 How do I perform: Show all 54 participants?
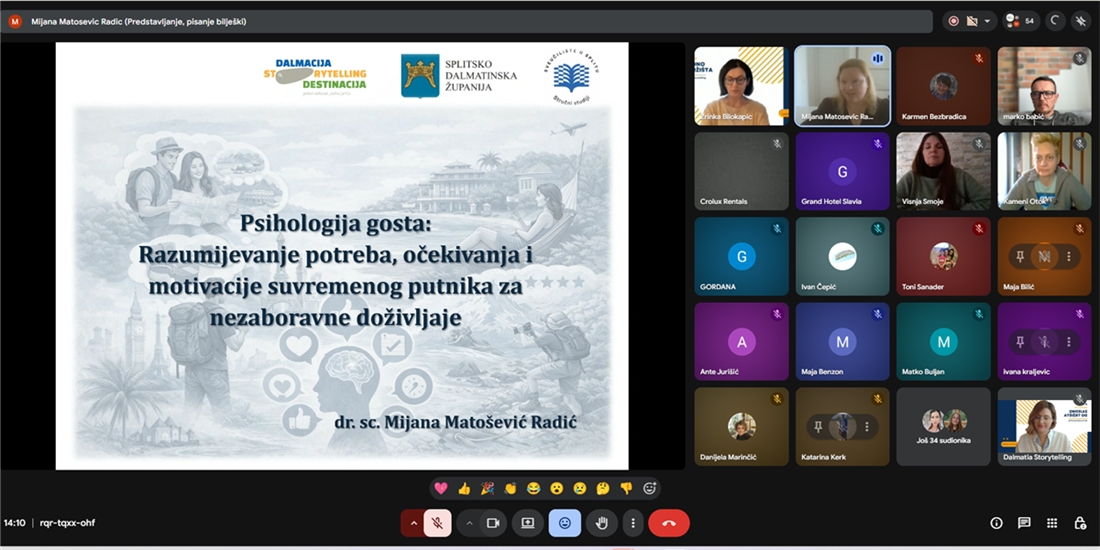1021,21
